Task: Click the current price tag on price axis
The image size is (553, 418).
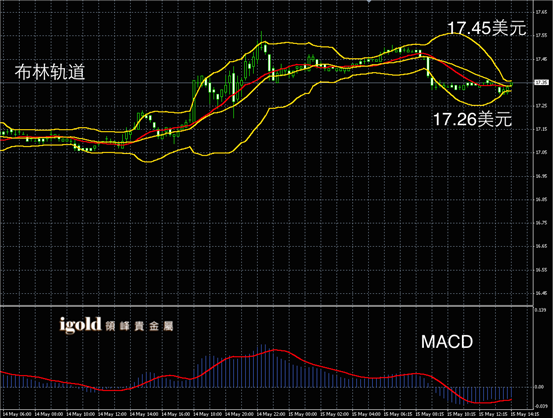Action: click(541, 83)
